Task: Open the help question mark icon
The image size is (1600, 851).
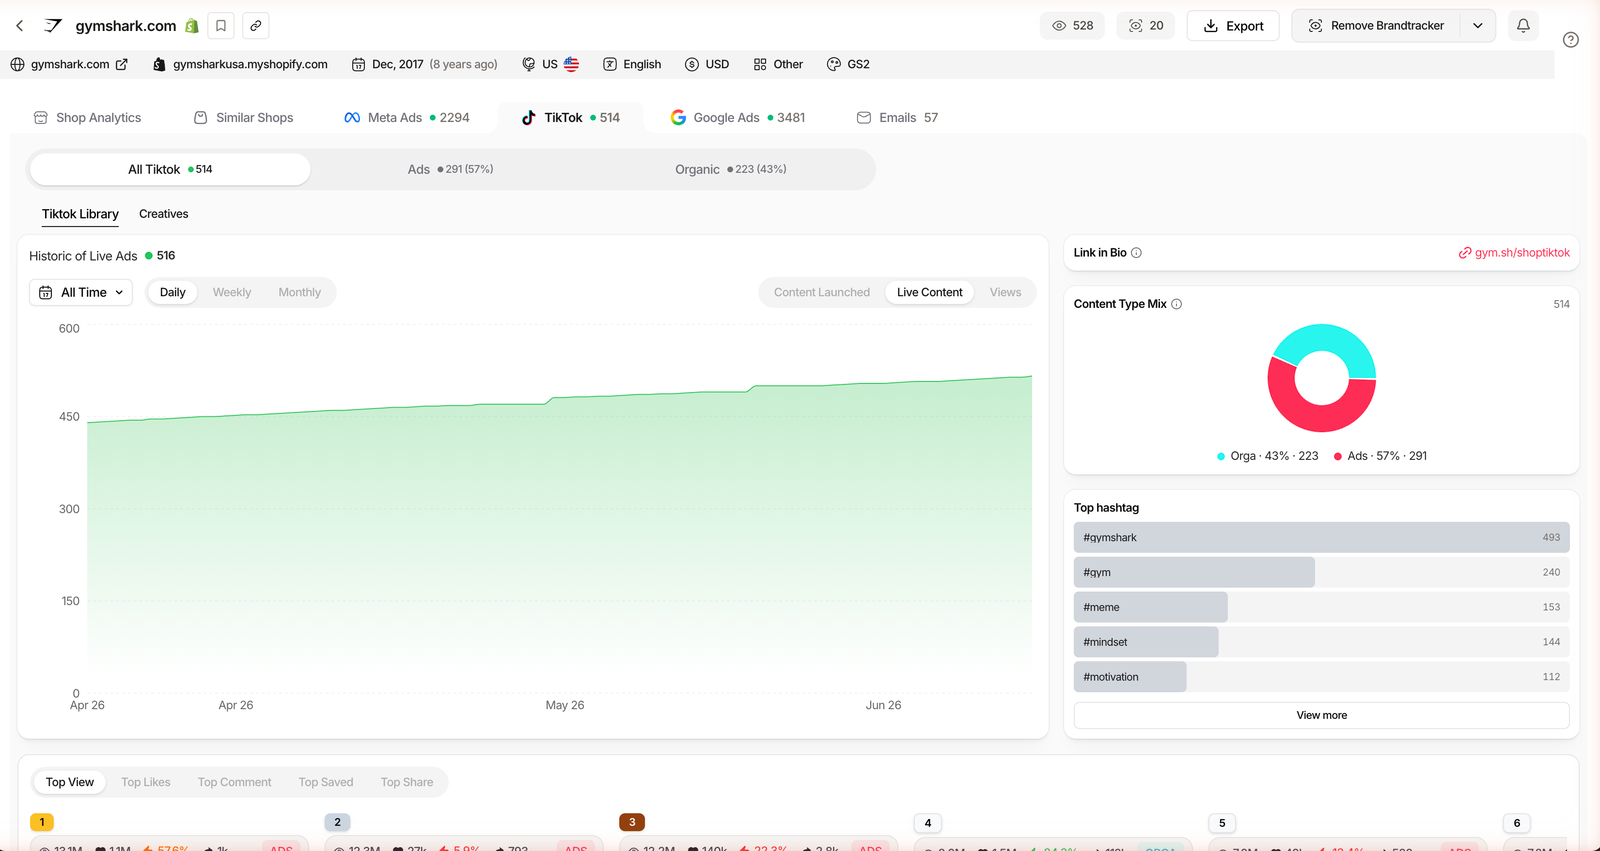Action: click(1571, 40)
